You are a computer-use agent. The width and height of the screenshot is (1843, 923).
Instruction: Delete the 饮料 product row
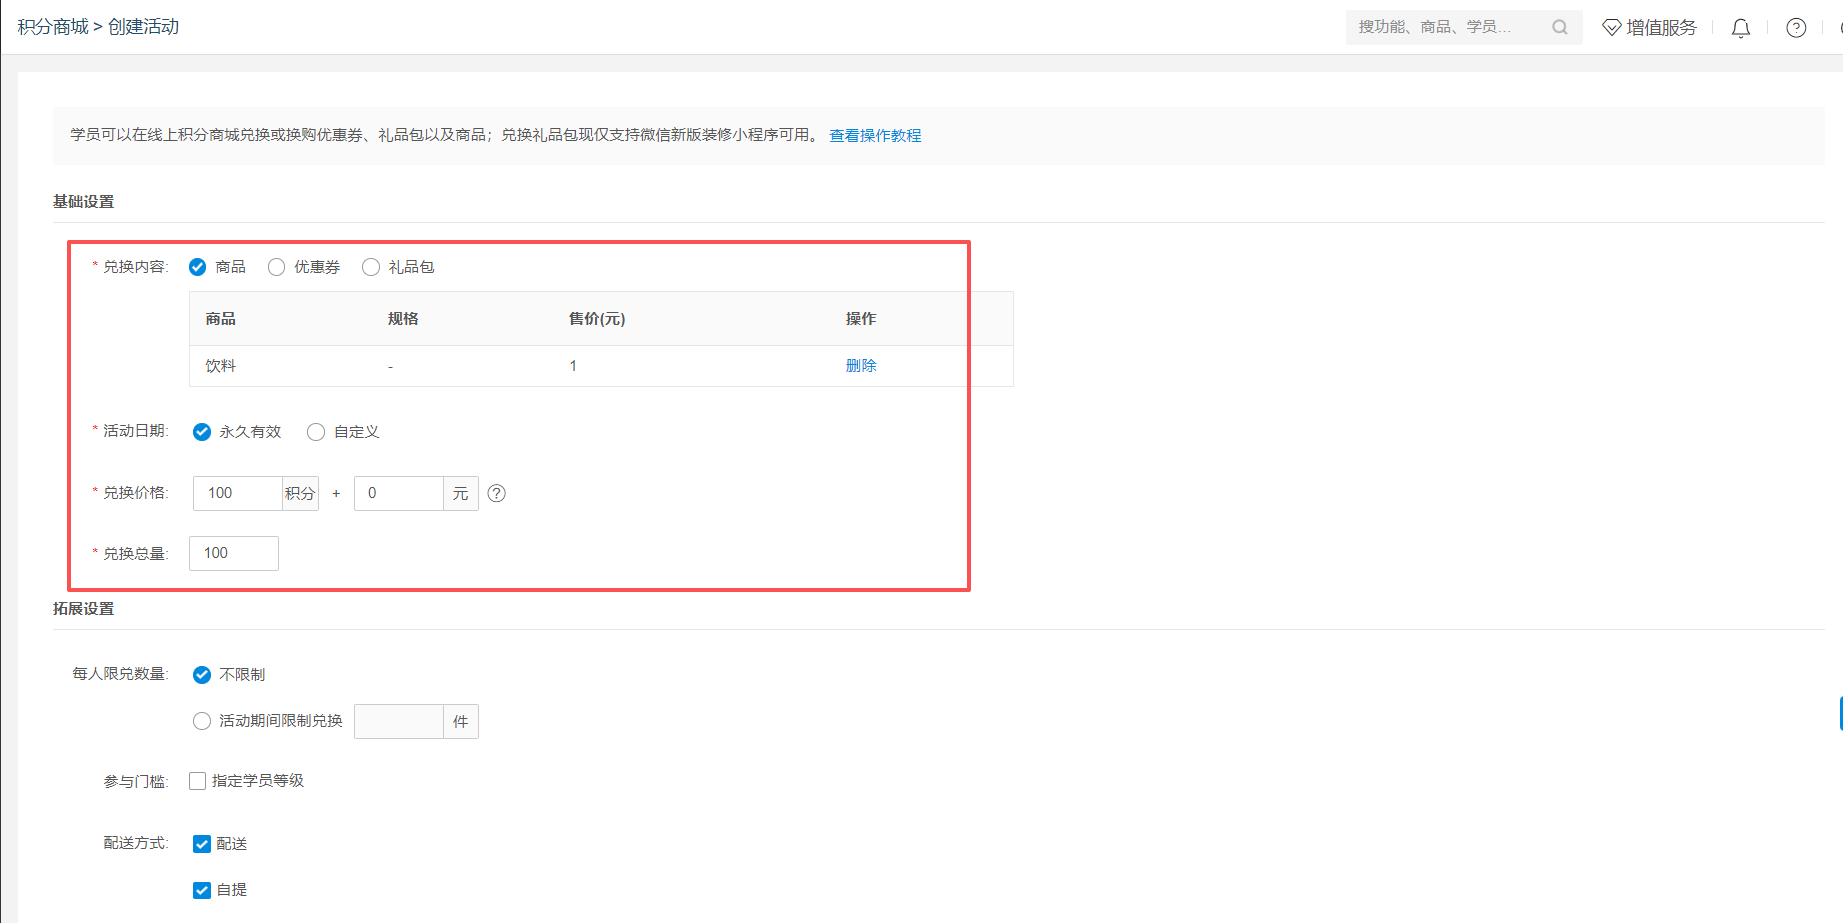click(x=860, y=366)
